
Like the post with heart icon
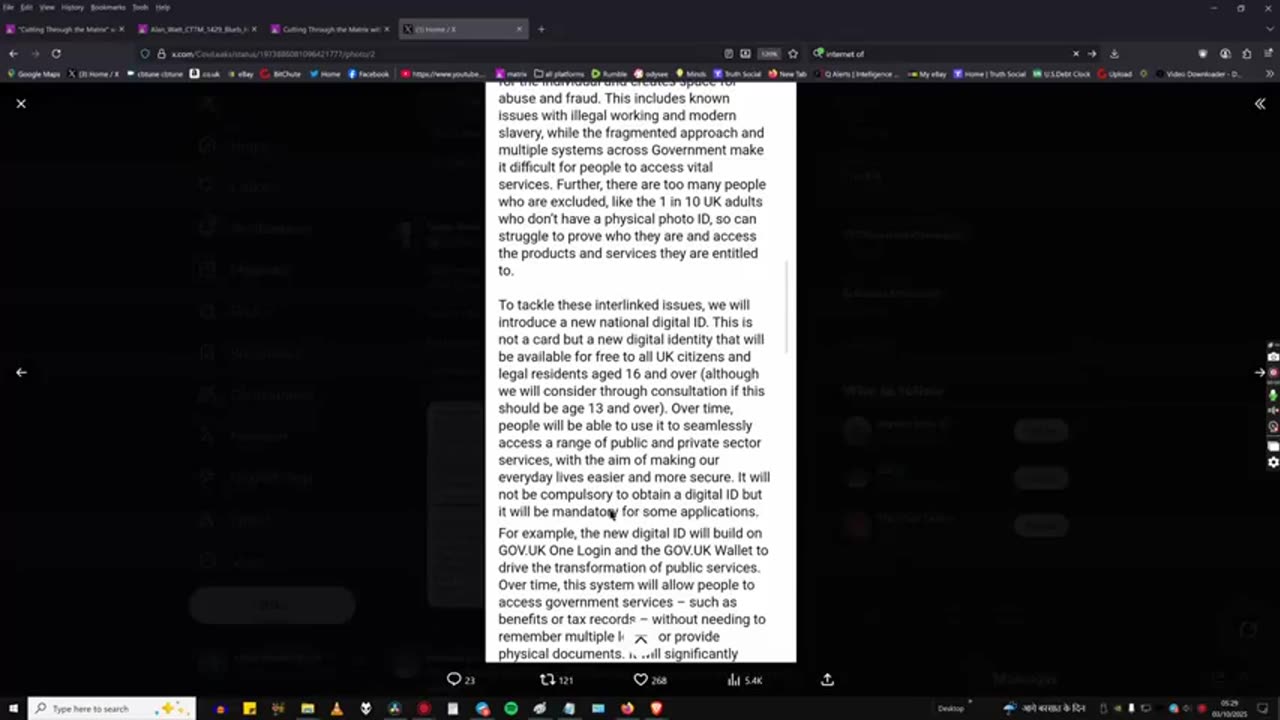[x=641, y=679]
